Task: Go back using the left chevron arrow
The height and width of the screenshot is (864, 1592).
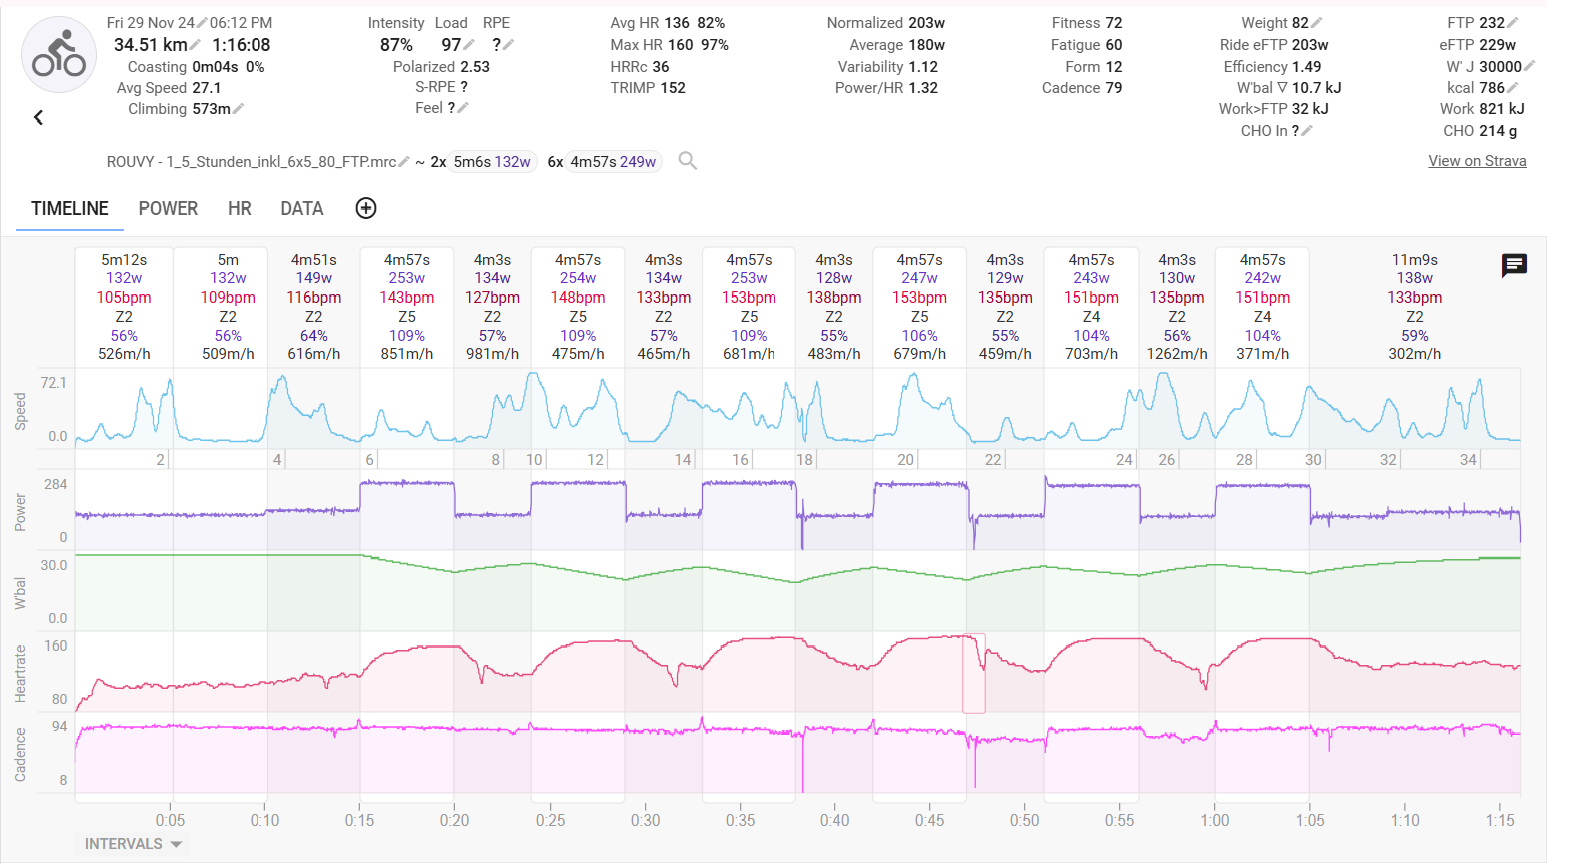Action: [38, 118]
